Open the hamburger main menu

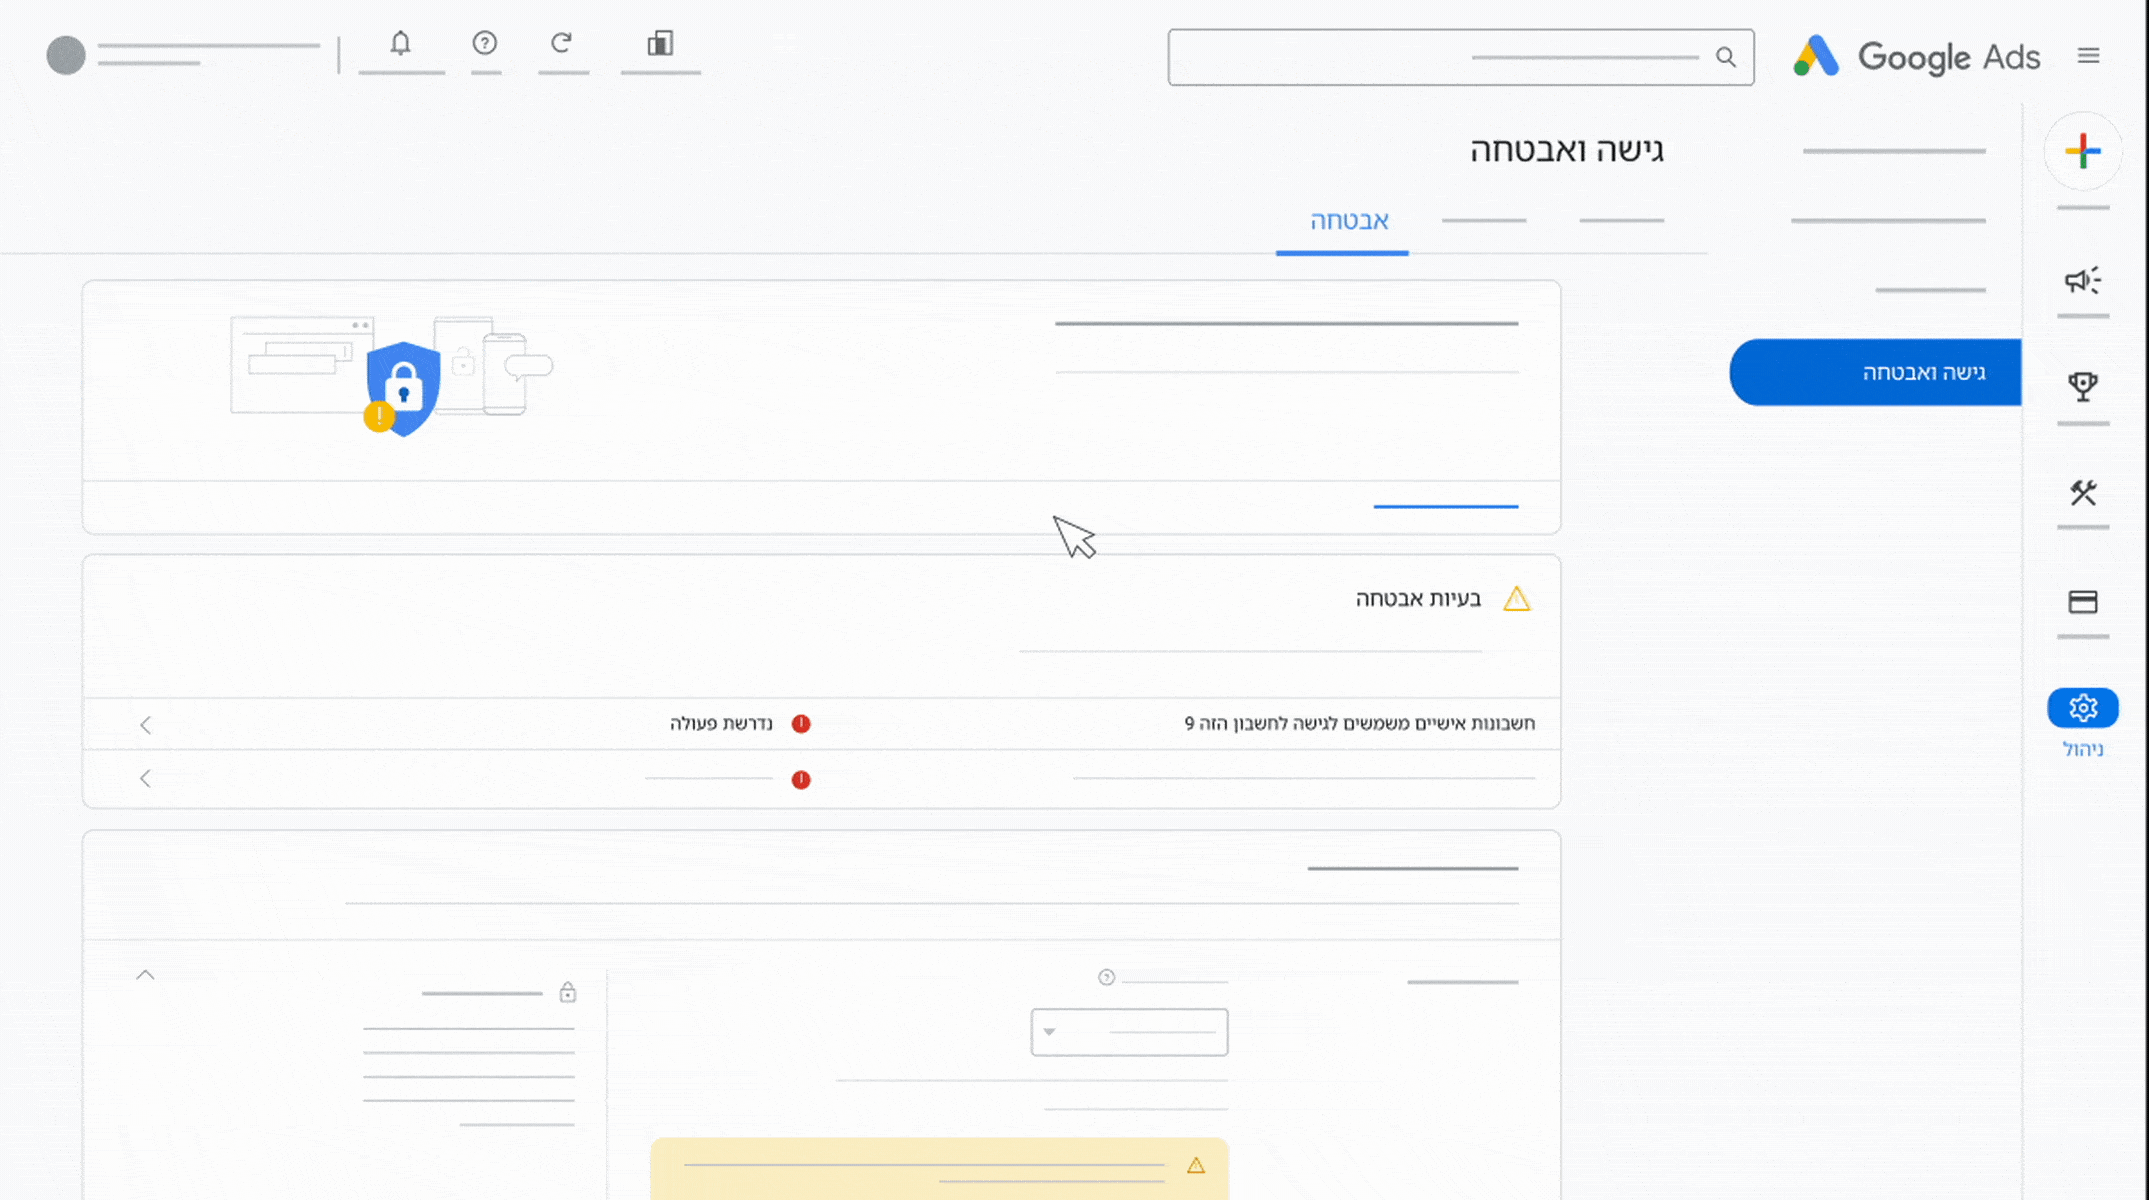[x=2088, y=56]
